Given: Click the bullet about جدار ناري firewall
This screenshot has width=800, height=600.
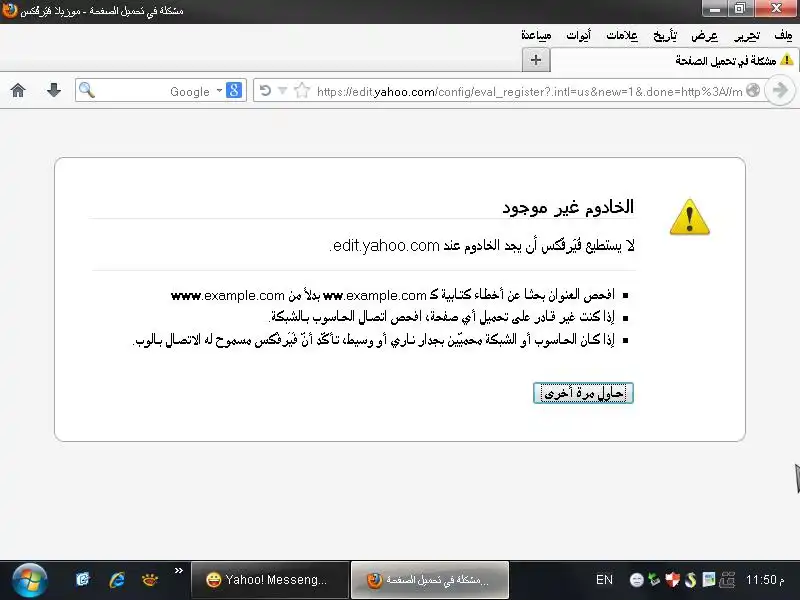Looking at the screenshot, I should [373, 340].
